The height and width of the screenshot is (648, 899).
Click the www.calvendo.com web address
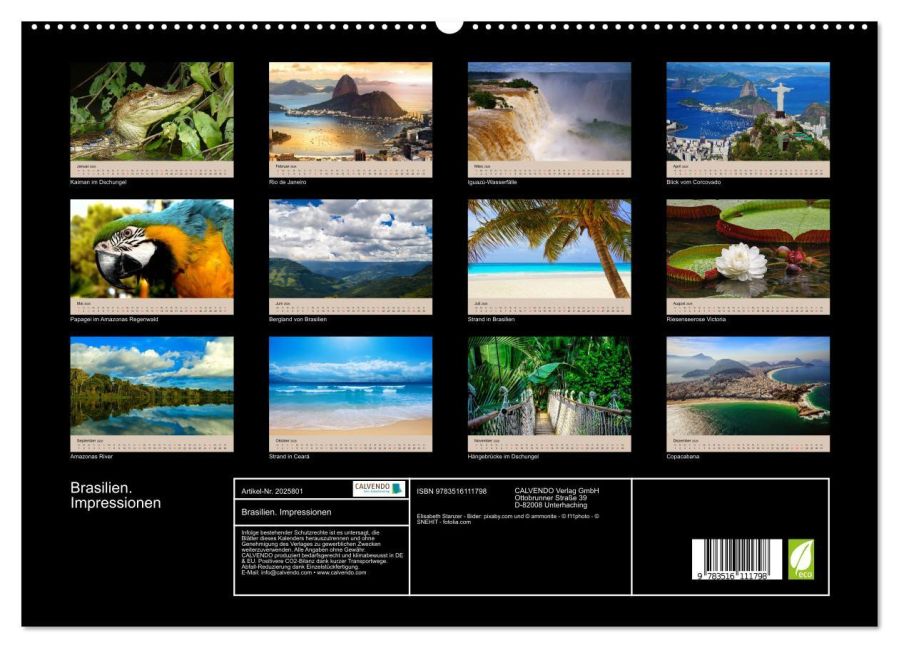[341, 572]
